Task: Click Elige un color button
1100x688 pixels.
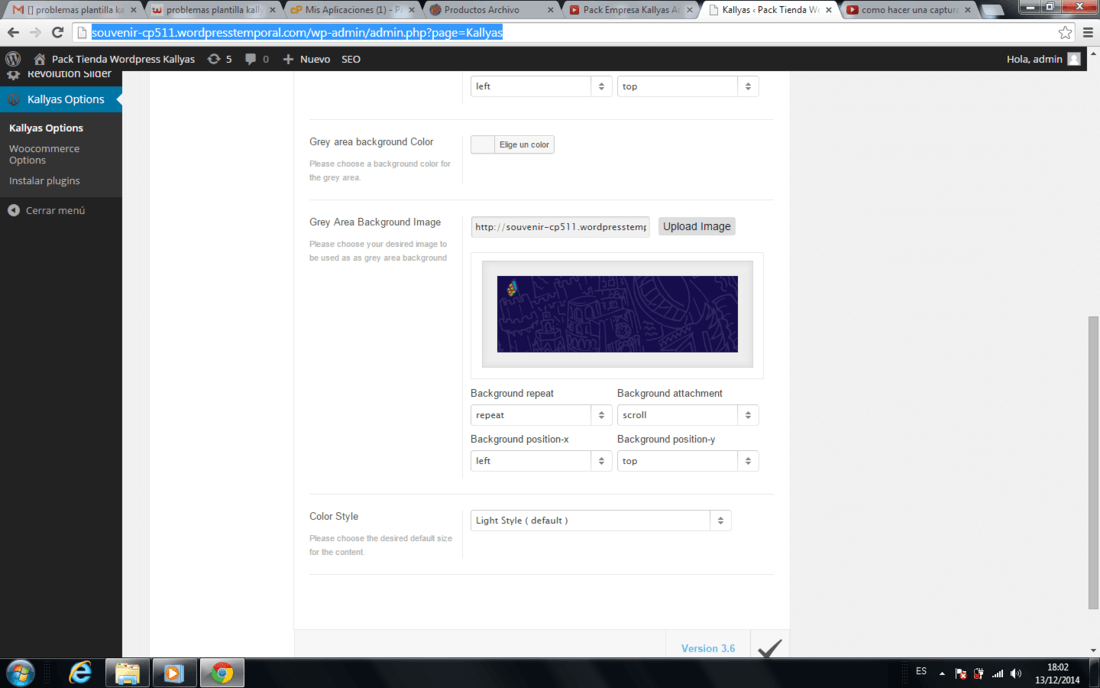Action: [x=524, y=144]
